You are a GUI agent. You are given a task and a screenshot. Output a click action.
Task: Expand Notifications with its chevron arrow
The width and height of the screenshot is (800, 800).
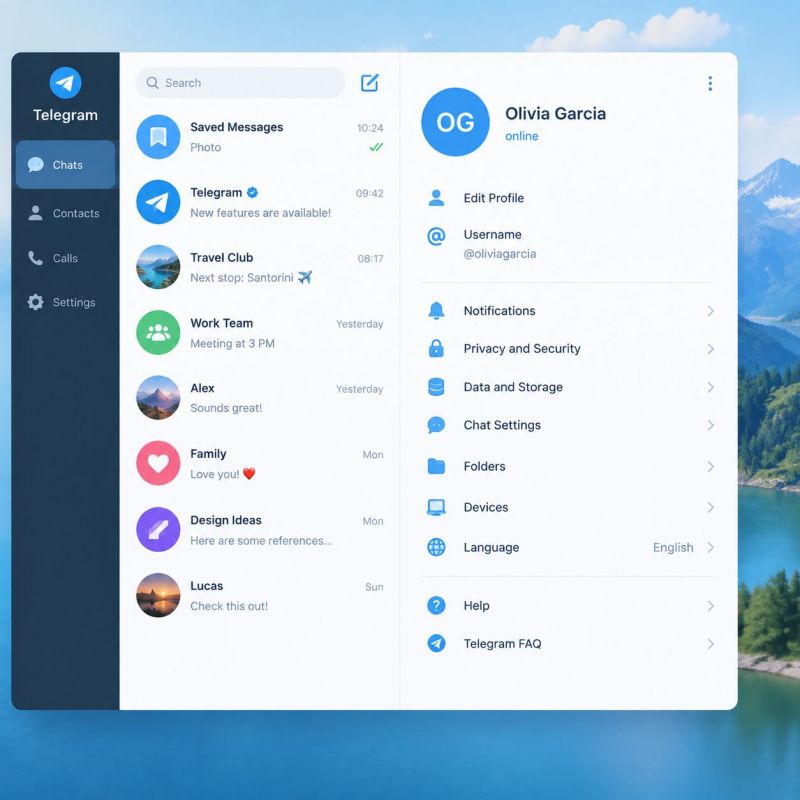coord(710,311)
